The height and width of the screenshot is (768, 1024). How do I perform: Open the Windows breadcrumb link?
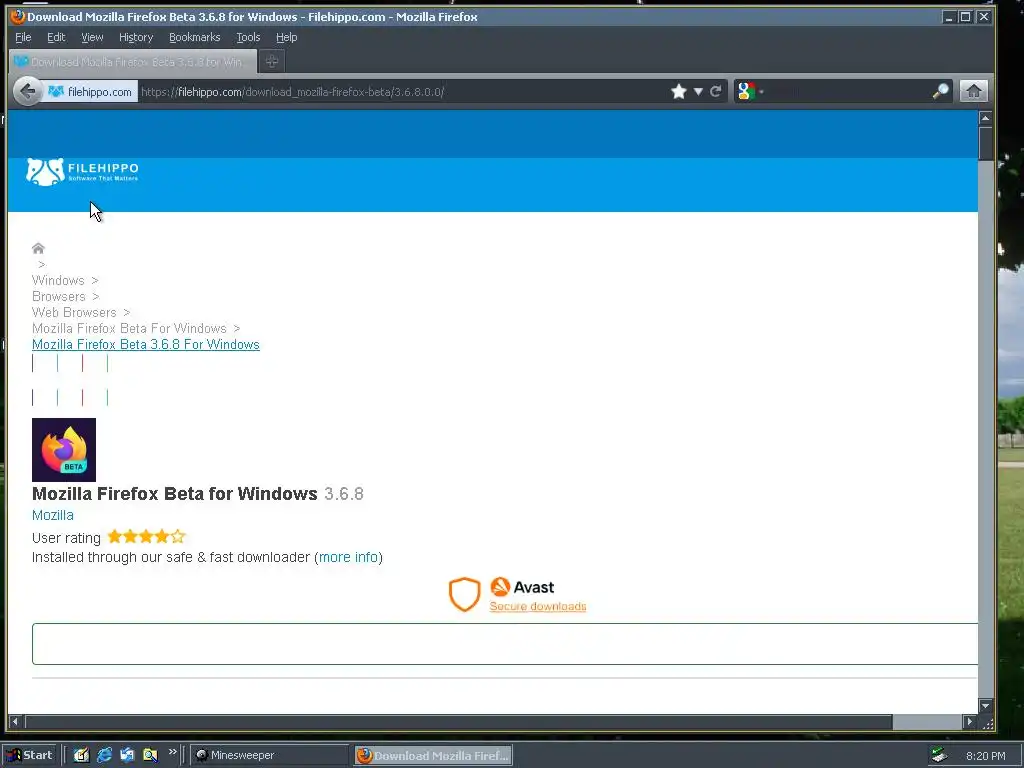(x=58, y=280)
